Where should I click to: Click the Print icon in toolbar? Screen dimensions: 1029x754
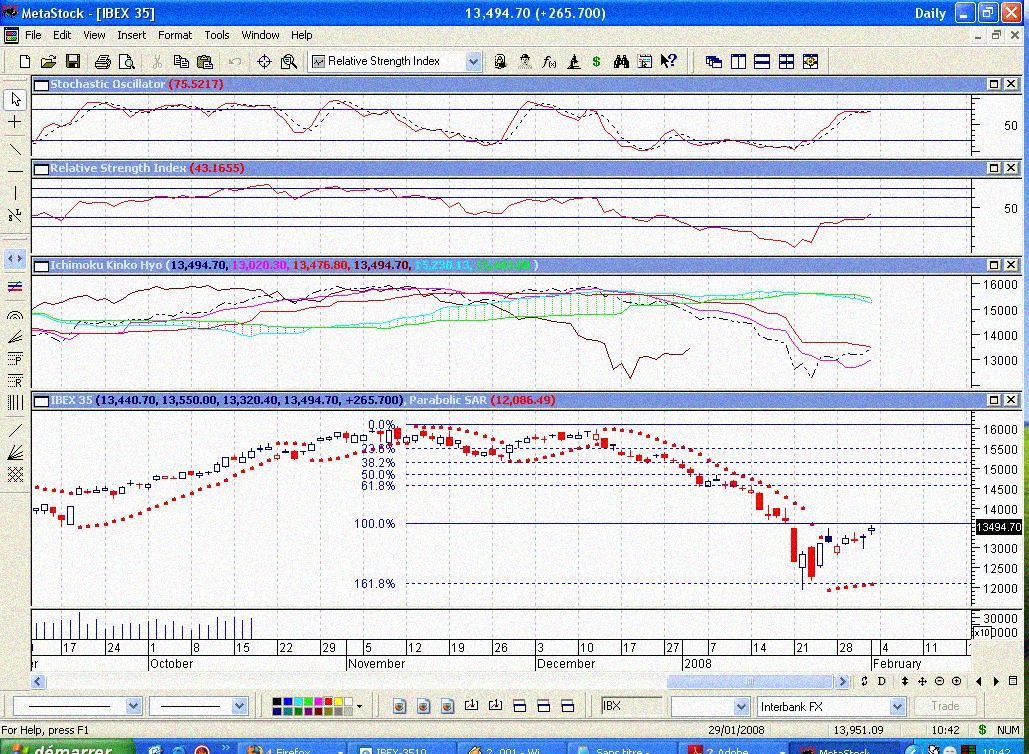[x=103, y=62]
